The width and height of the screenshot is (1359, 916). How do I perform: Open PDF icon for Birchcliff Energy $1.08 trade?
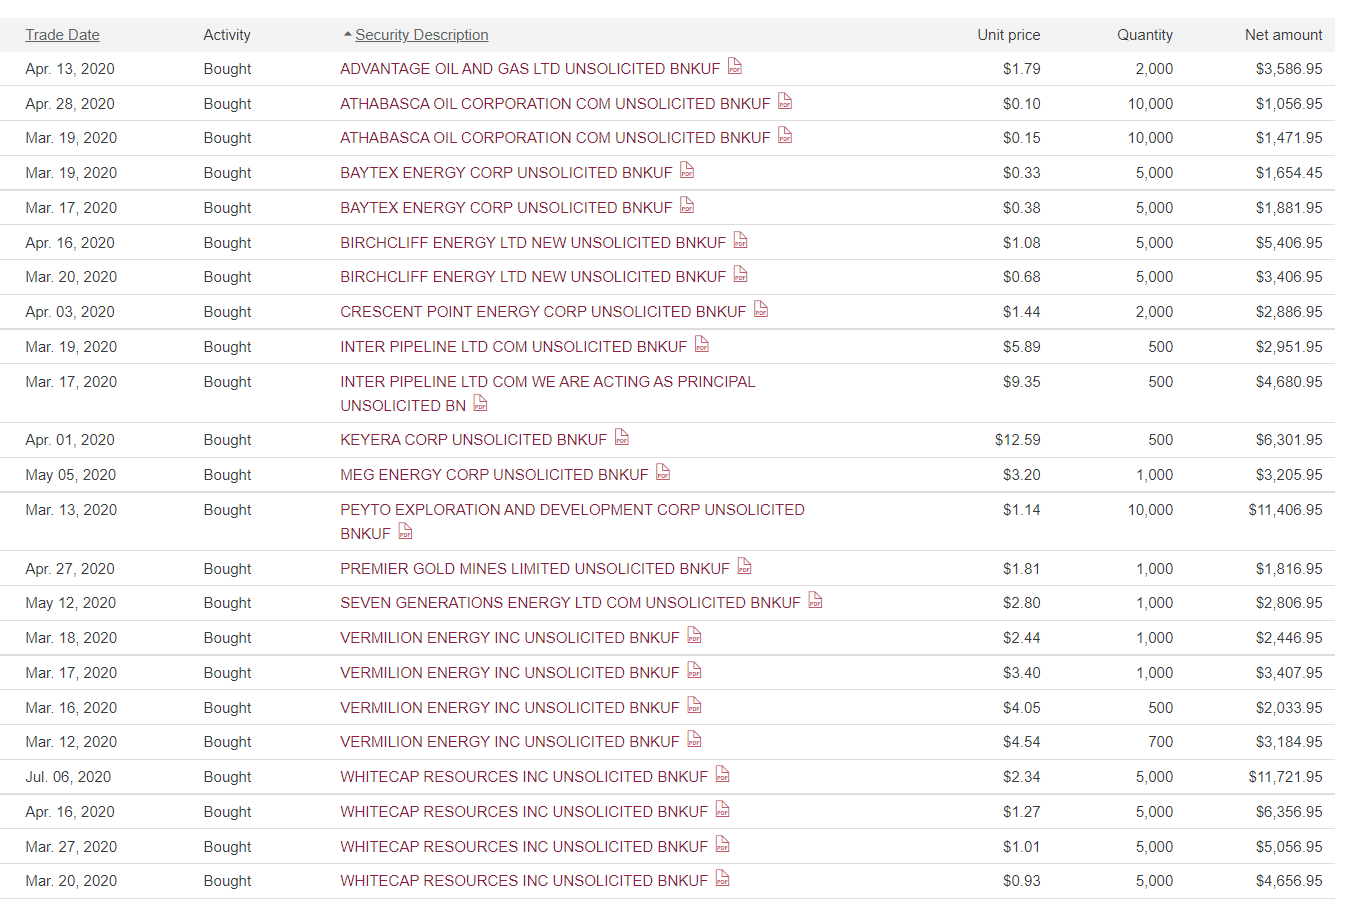coord(741,241)
